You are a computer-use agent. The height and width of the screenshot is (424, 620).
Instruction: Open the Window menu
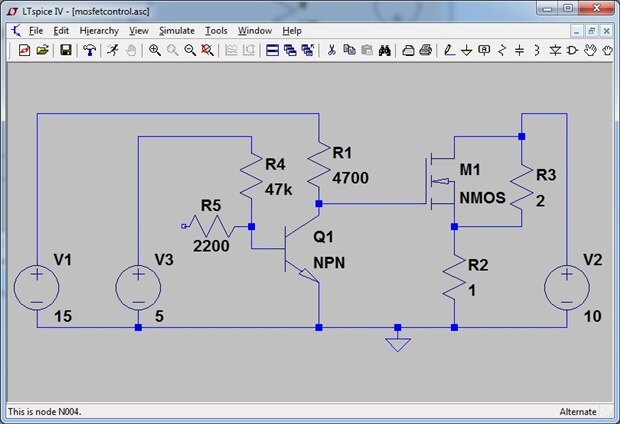pos(255,31)
